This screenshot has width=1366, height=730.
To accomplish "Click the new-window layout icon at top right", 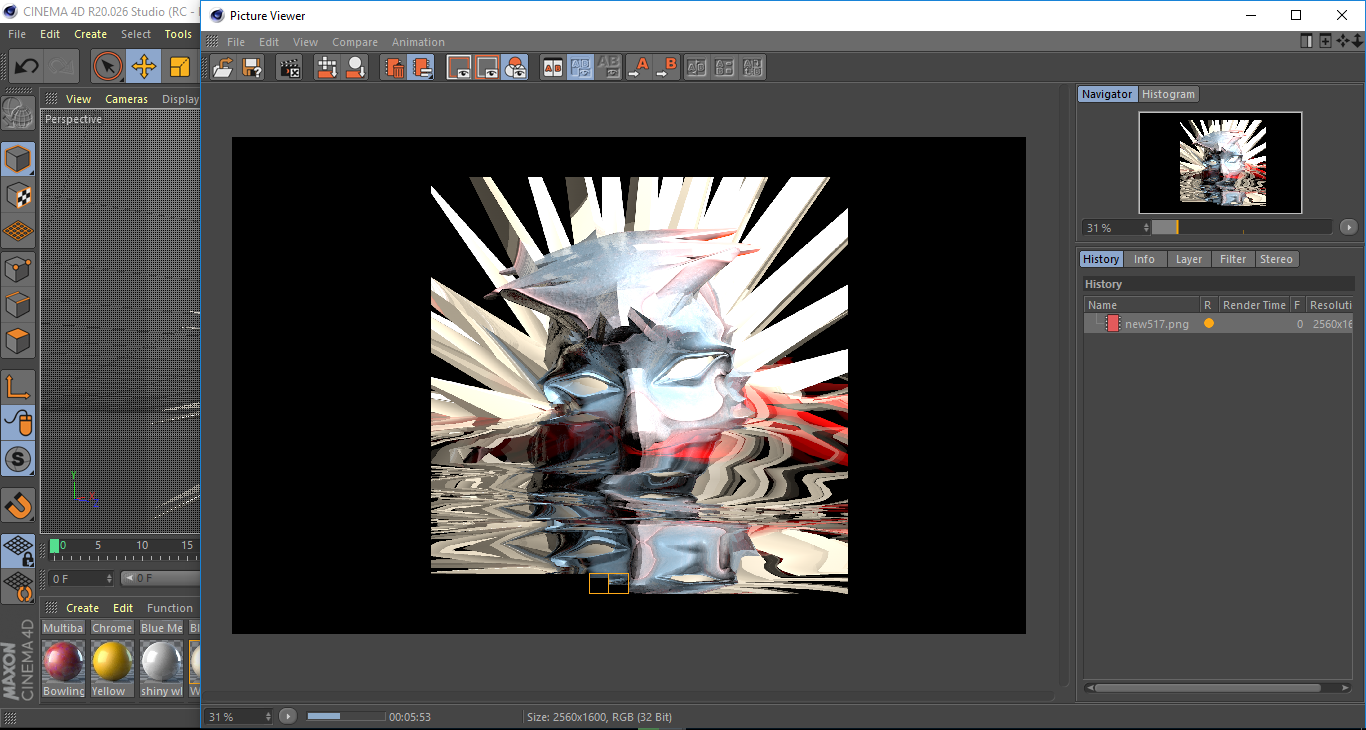I will click(1325, 41).
